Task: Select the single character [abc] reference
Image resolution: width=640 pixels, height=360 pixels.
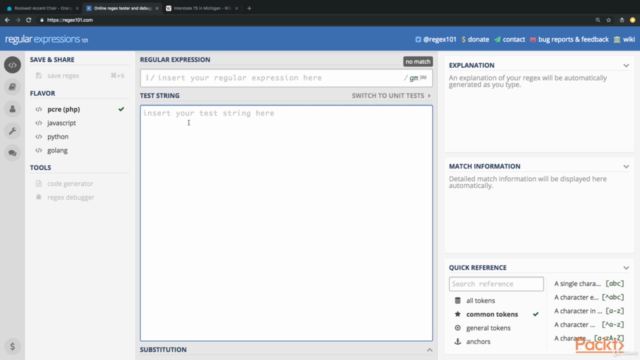Action: [x=589, y=284]
